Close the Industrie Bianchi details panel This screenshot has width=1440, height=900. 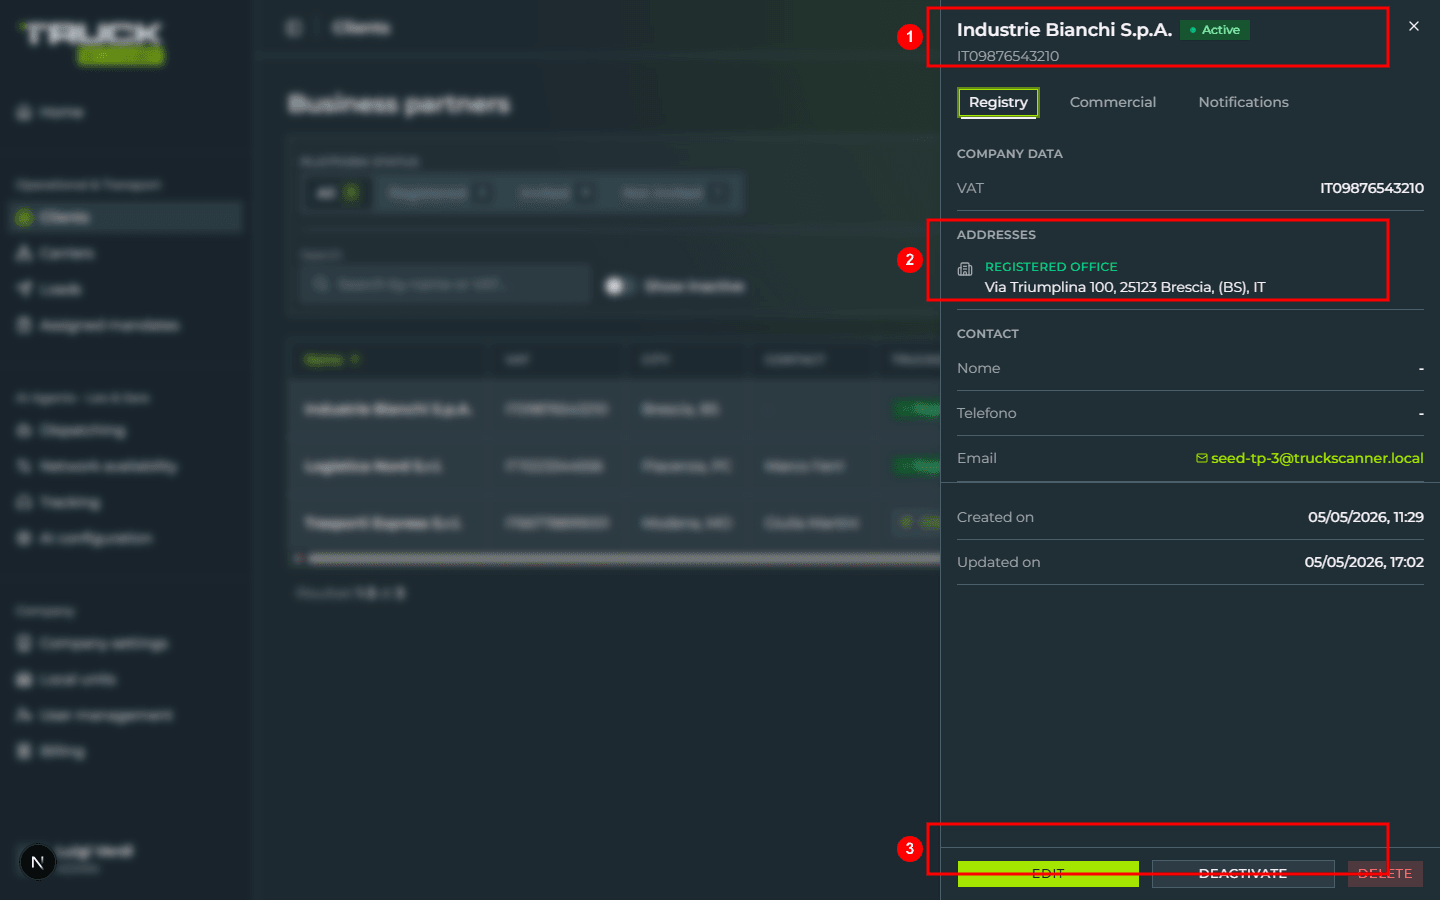(1413, 27)
